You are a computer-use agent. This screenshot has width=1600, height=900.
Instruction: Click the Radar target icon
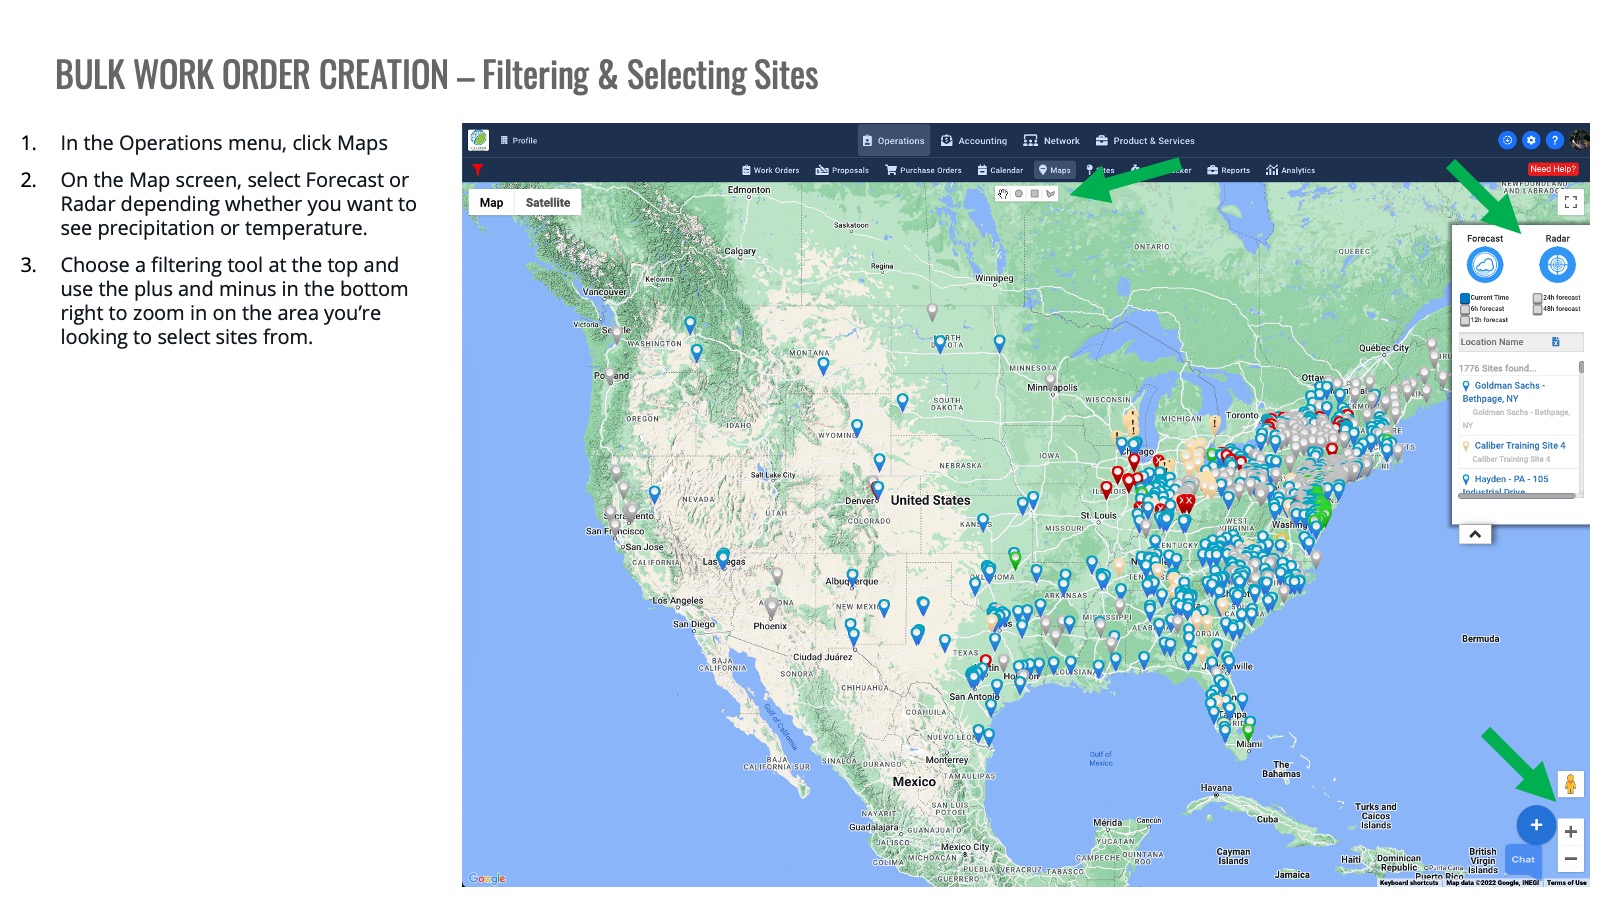(1557, 265)
